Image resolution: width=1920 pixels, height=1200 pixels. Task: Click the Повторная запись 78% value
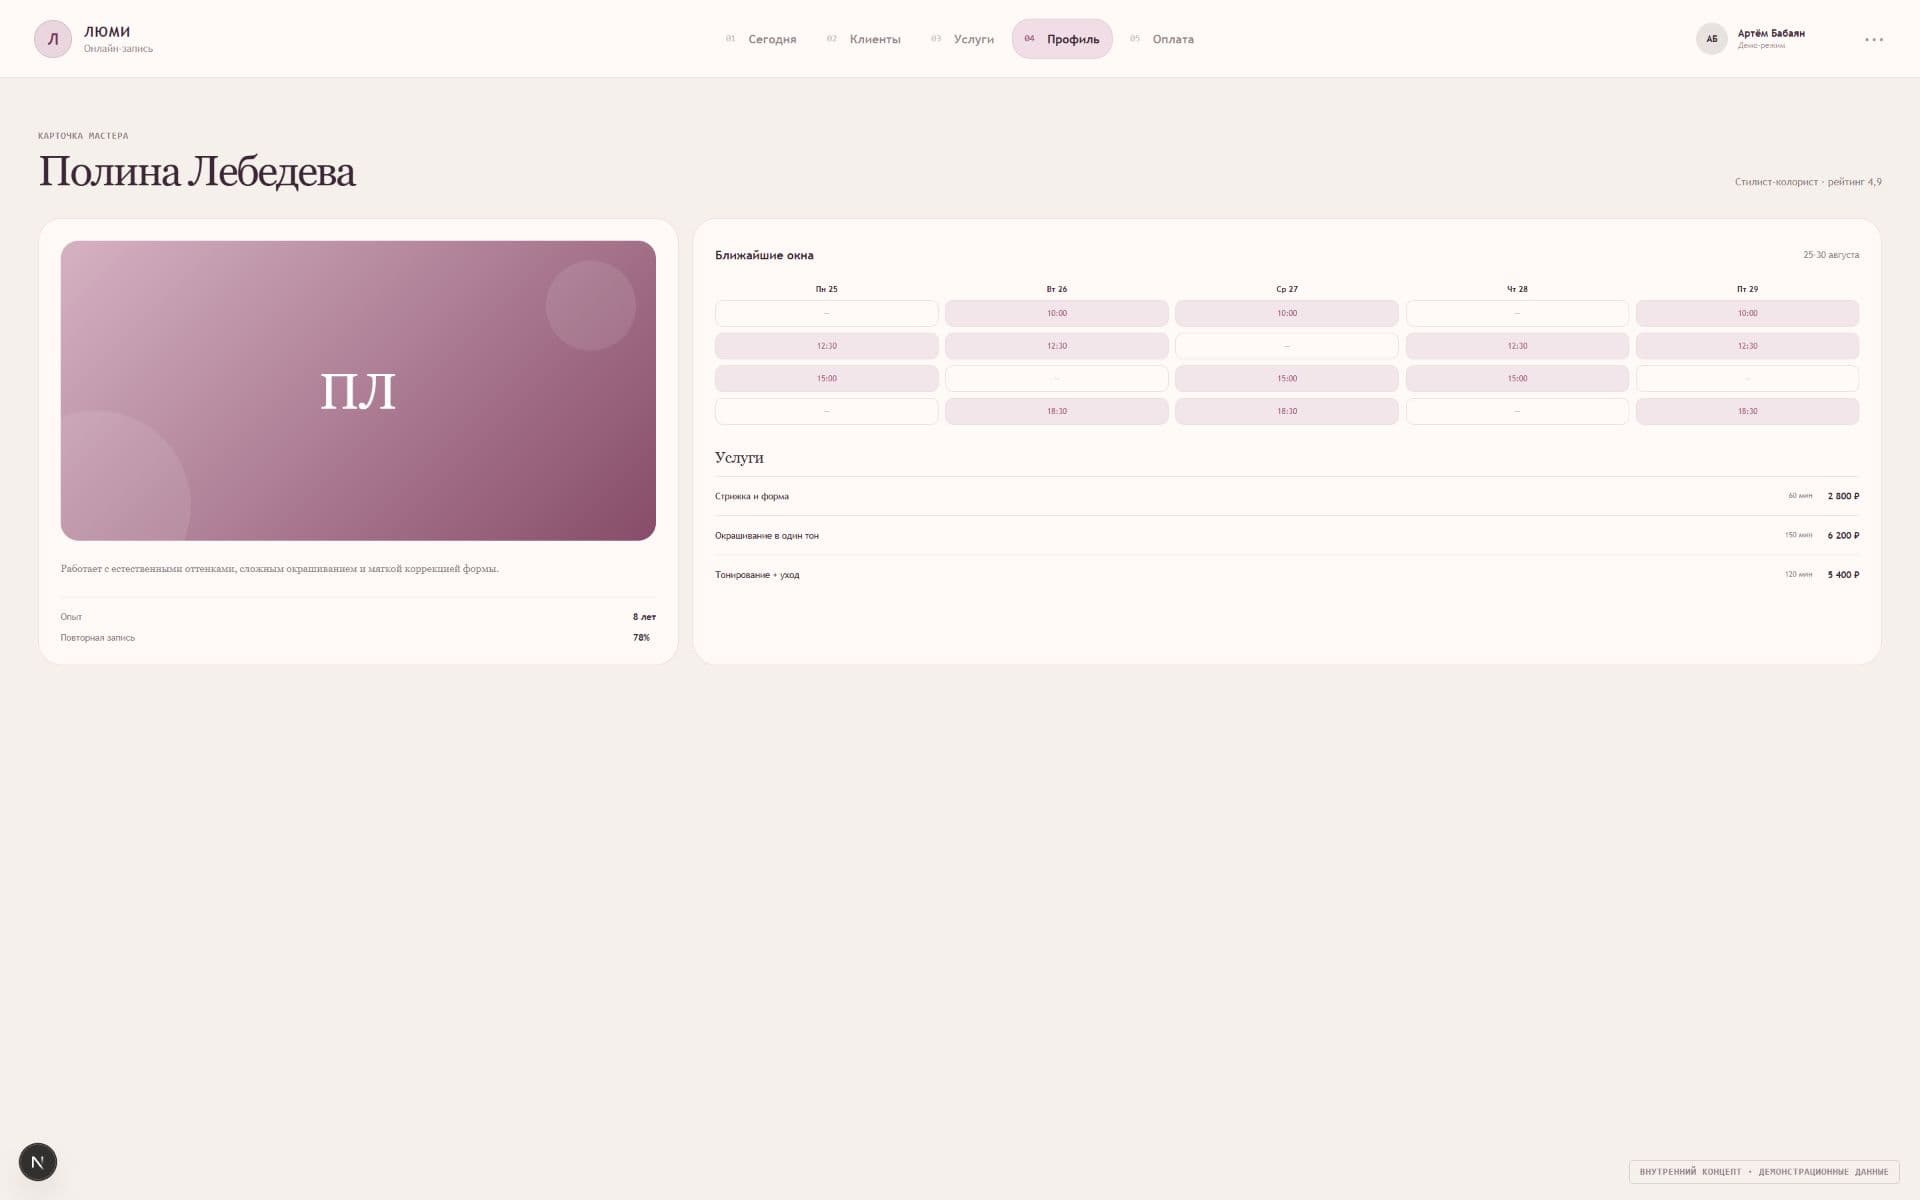click(641, 638)
